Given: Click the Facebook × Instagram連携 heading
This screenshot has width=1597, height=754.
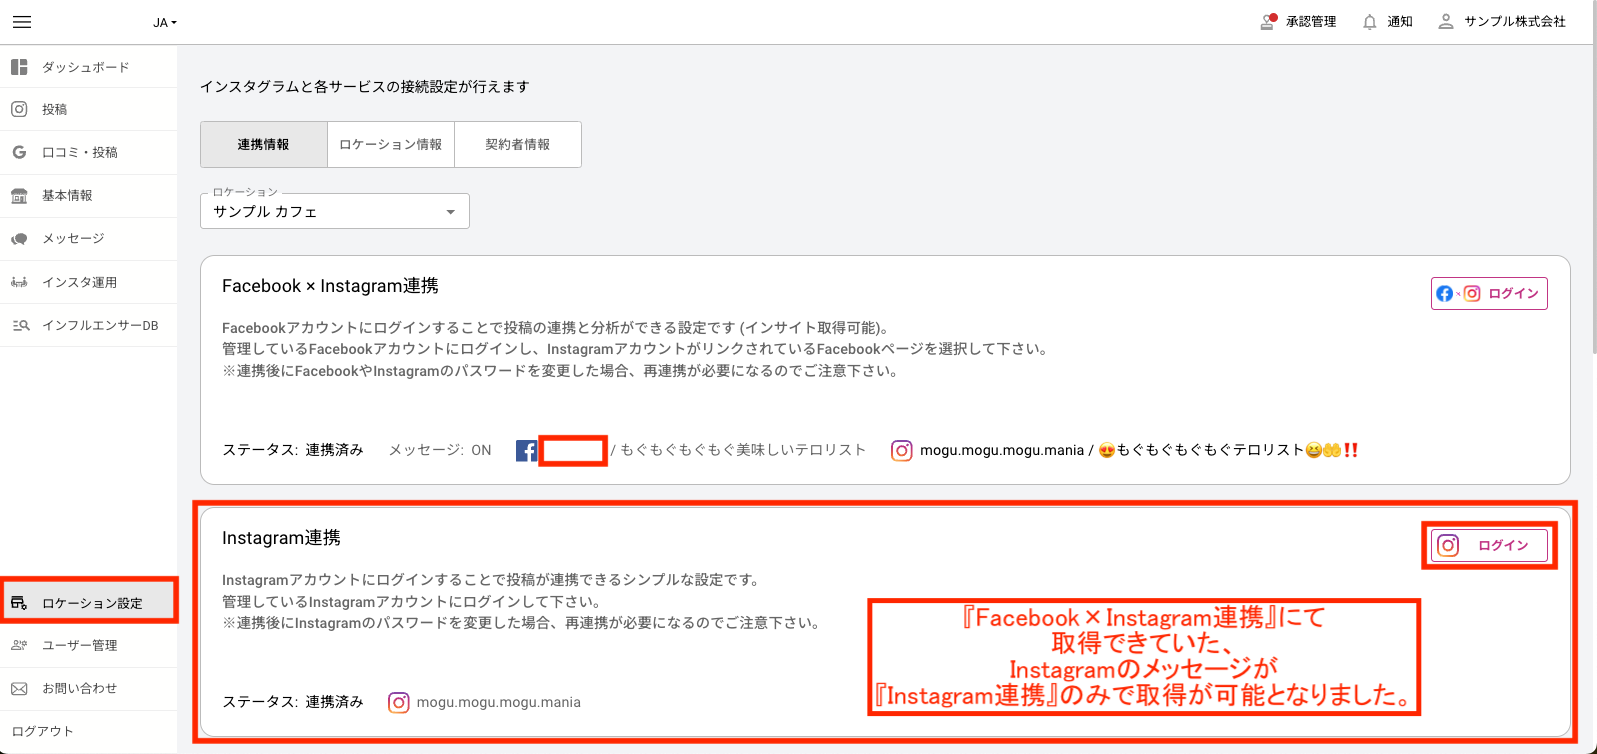Looking at the screenshot, I should [330, 286].
